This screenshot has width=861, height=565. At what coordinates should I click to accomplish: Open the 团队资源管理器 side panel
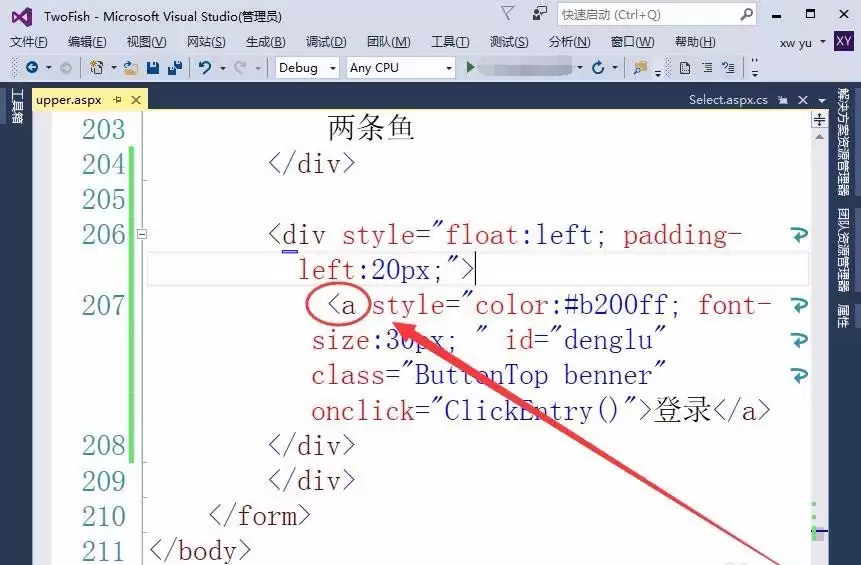pos(843,250)
